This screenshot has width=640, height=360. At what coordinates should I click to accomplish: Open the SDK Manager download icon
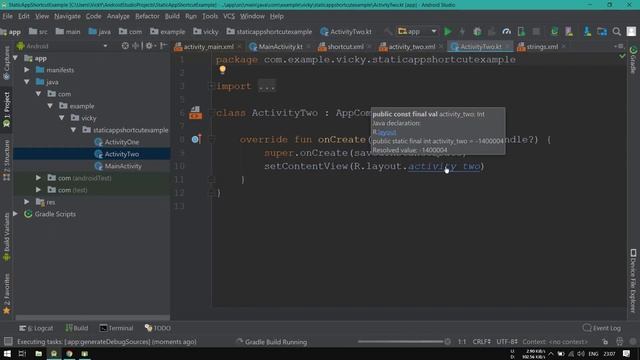587,31
